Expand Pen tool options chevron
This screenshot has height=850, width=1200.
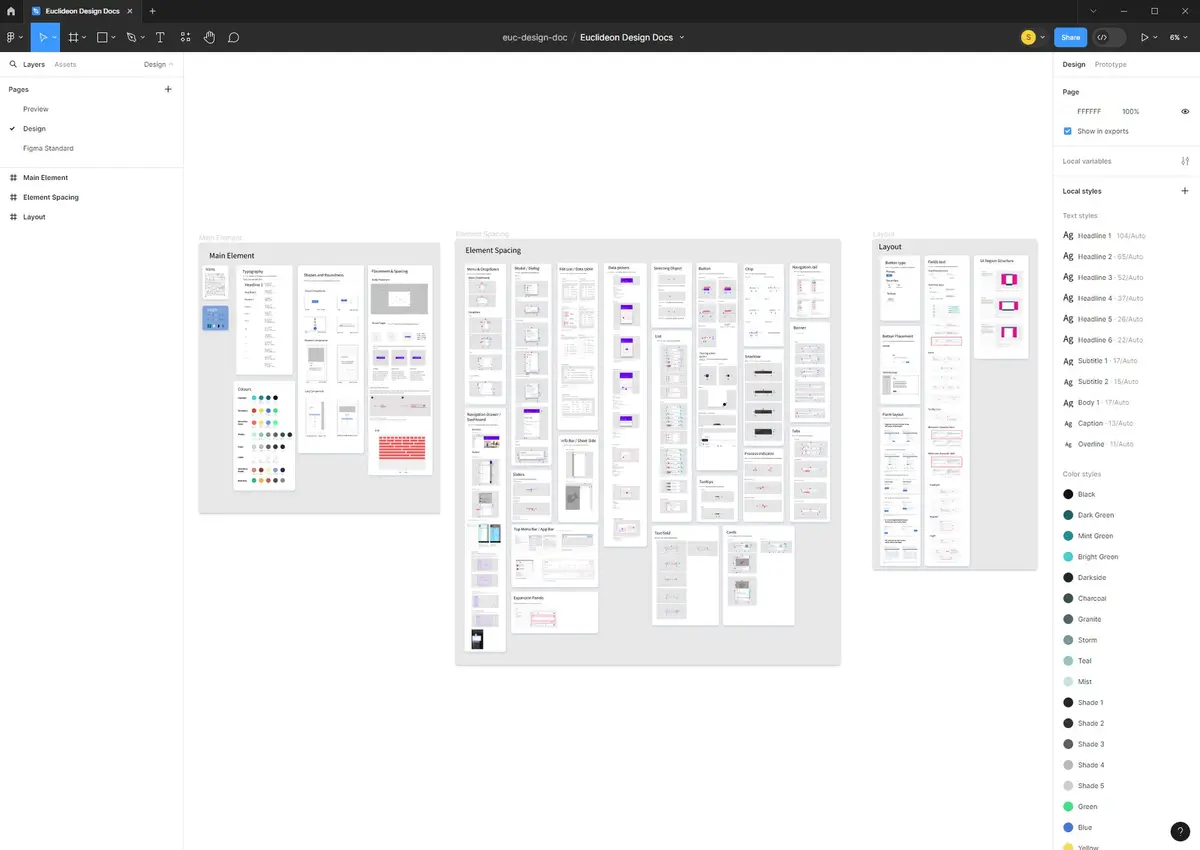[143, 37]
